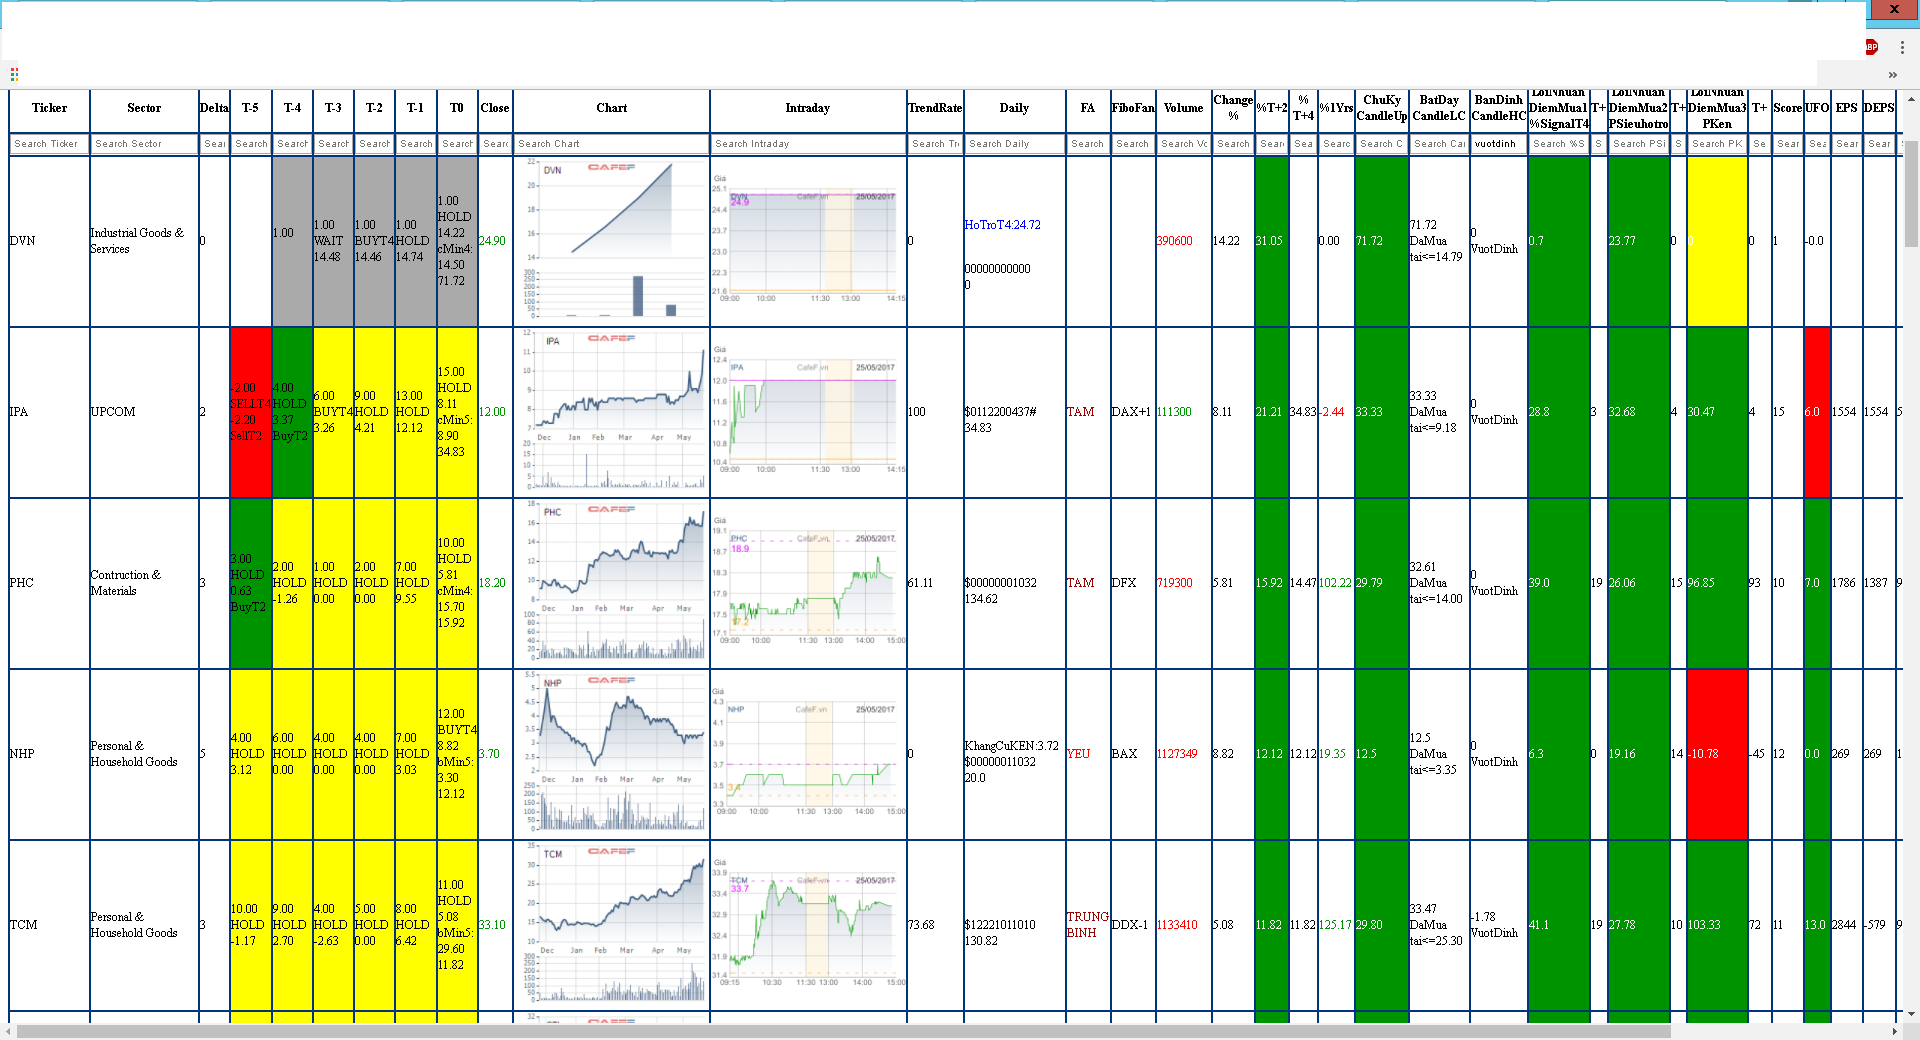Close the browser window

point(1893,9)
